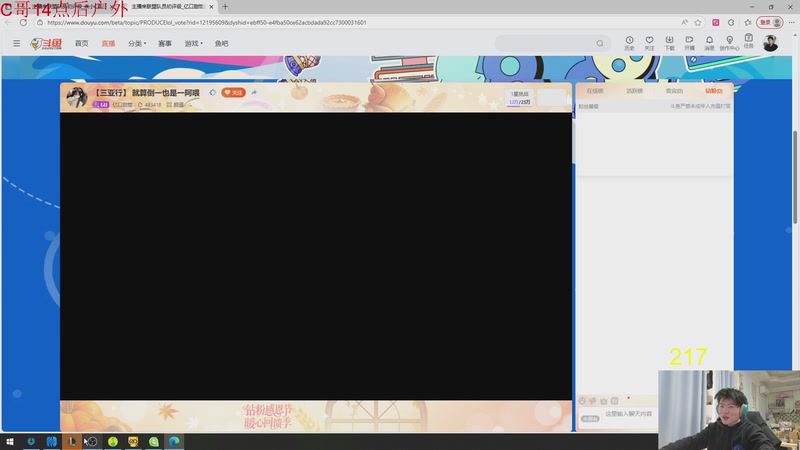Click the stream title 【三亚行】
The height and width of the screenshot is (450, 800).
coord(146,93)
